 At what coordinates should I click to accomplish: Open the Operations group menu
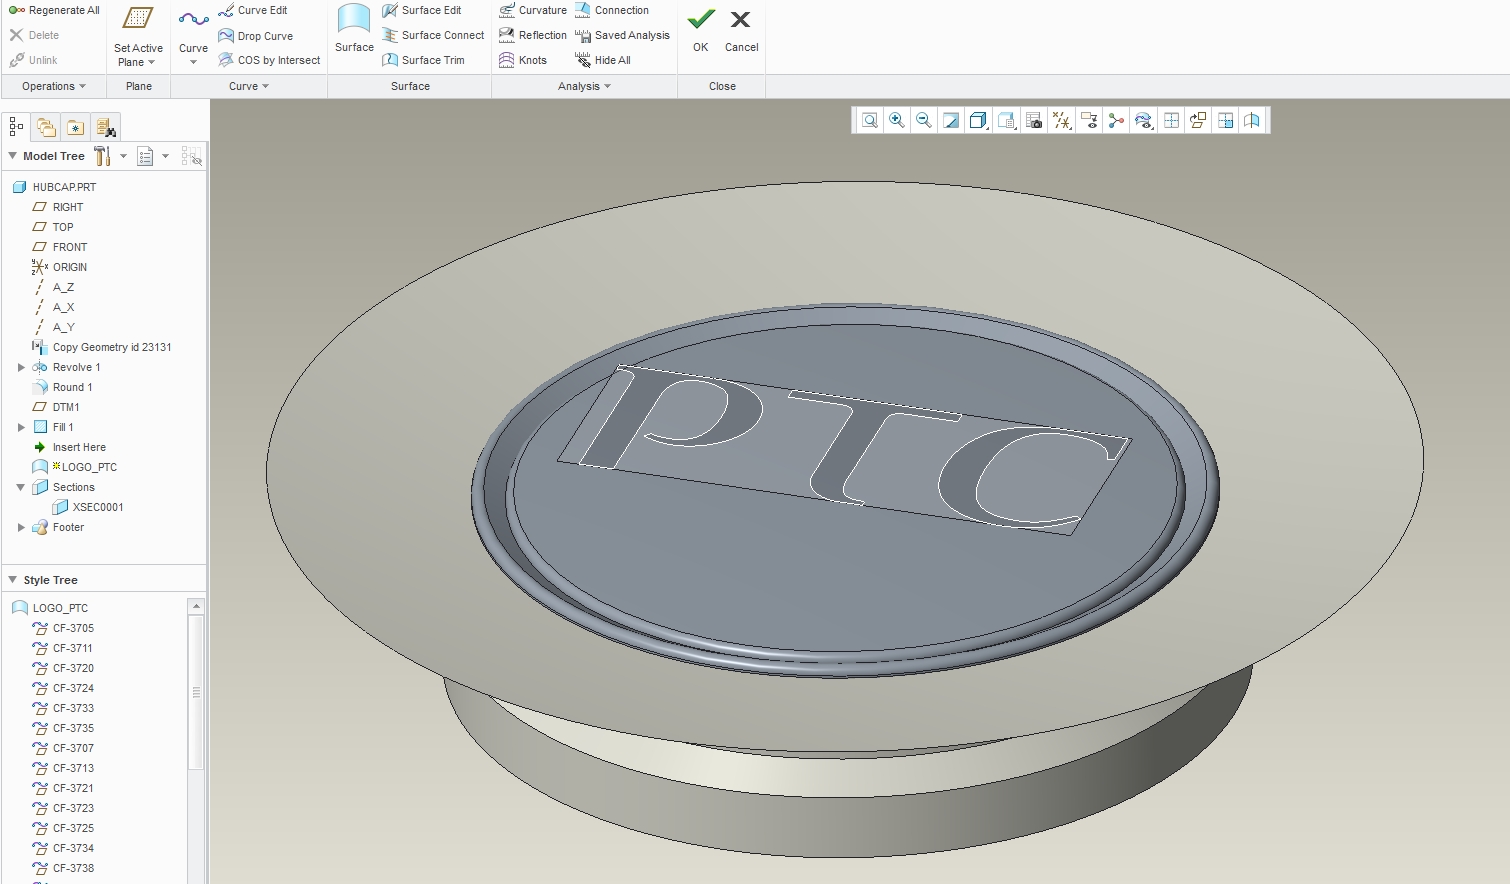tap(54, 86)
